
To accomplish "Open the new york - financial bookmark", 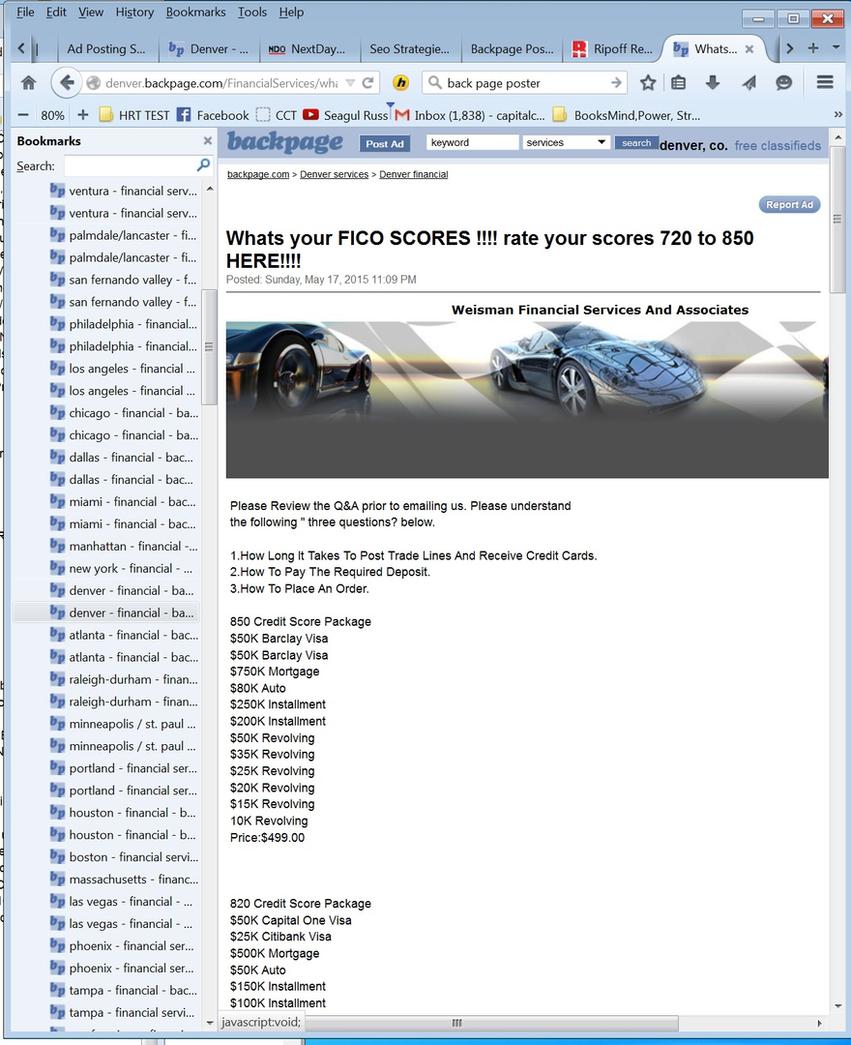I will 122,568.
